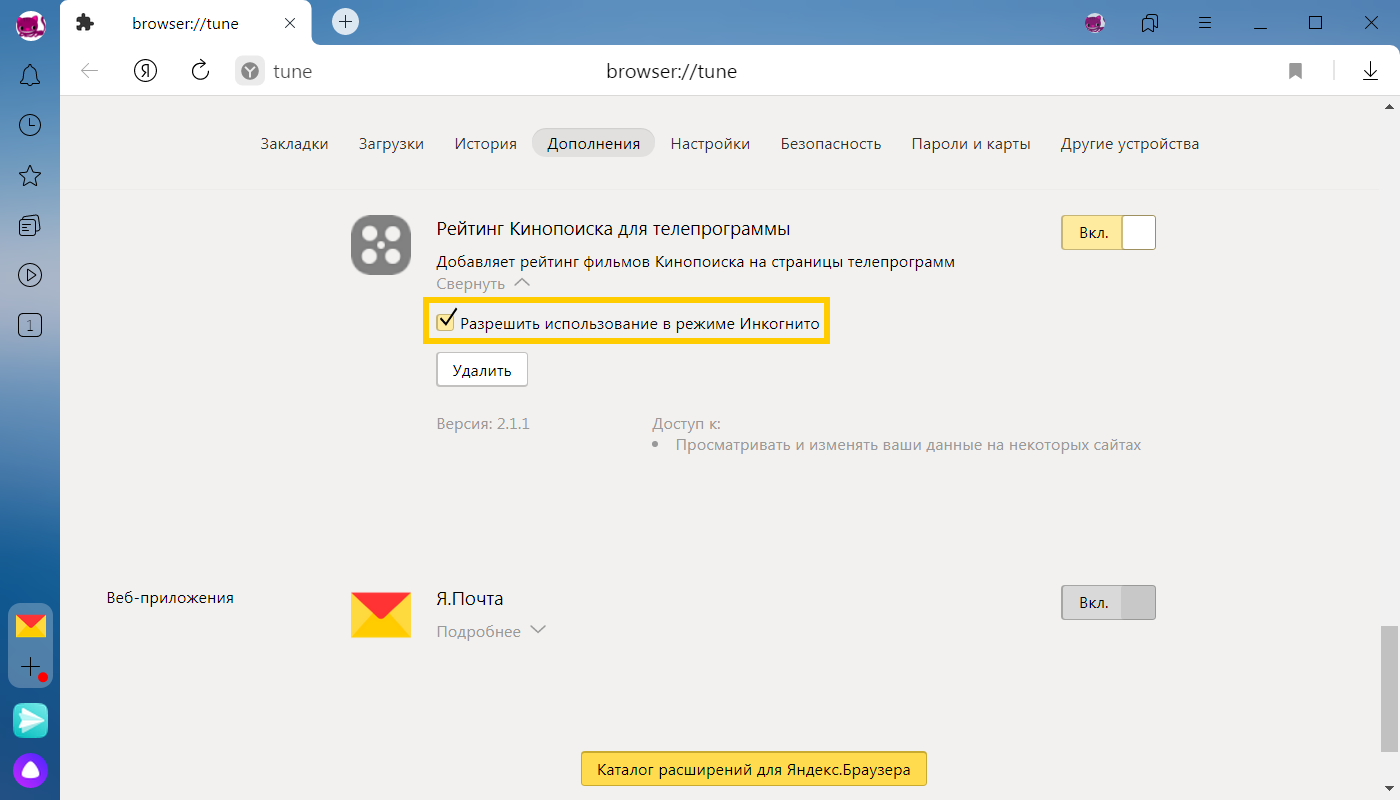
Task: Click the Я.Почта title text
Action: click(470, 599)
